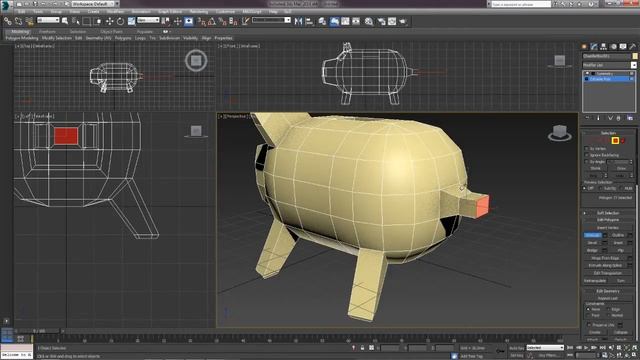
Task: Switch to the Utilities command panel tab
Action: (x=633, y=47)
